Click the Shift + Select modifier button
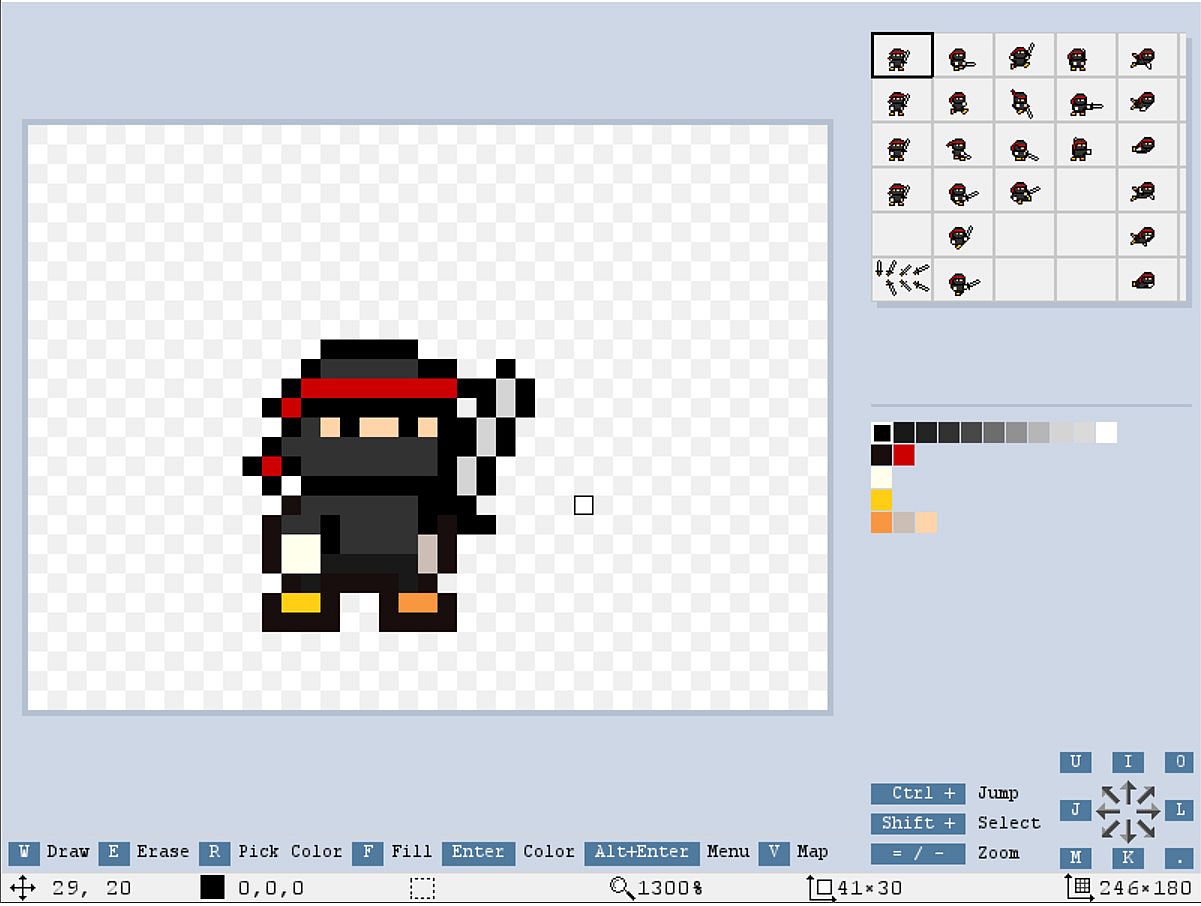The height and width of the screenshot is (906, 1201). [917, 824]
